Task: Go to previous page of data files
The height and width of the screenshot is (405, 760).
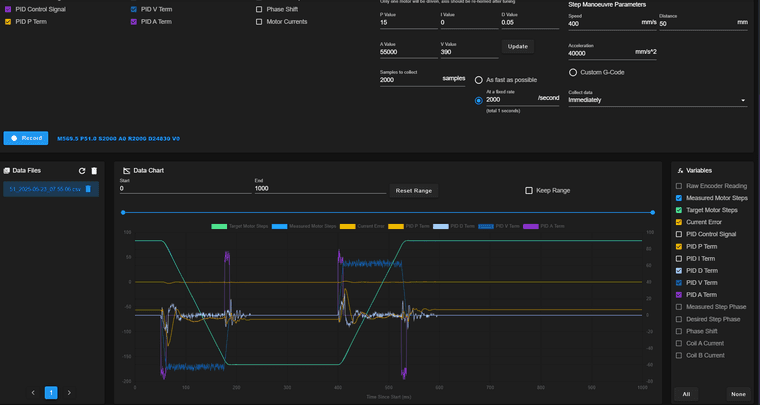Action: pos(33,392)
